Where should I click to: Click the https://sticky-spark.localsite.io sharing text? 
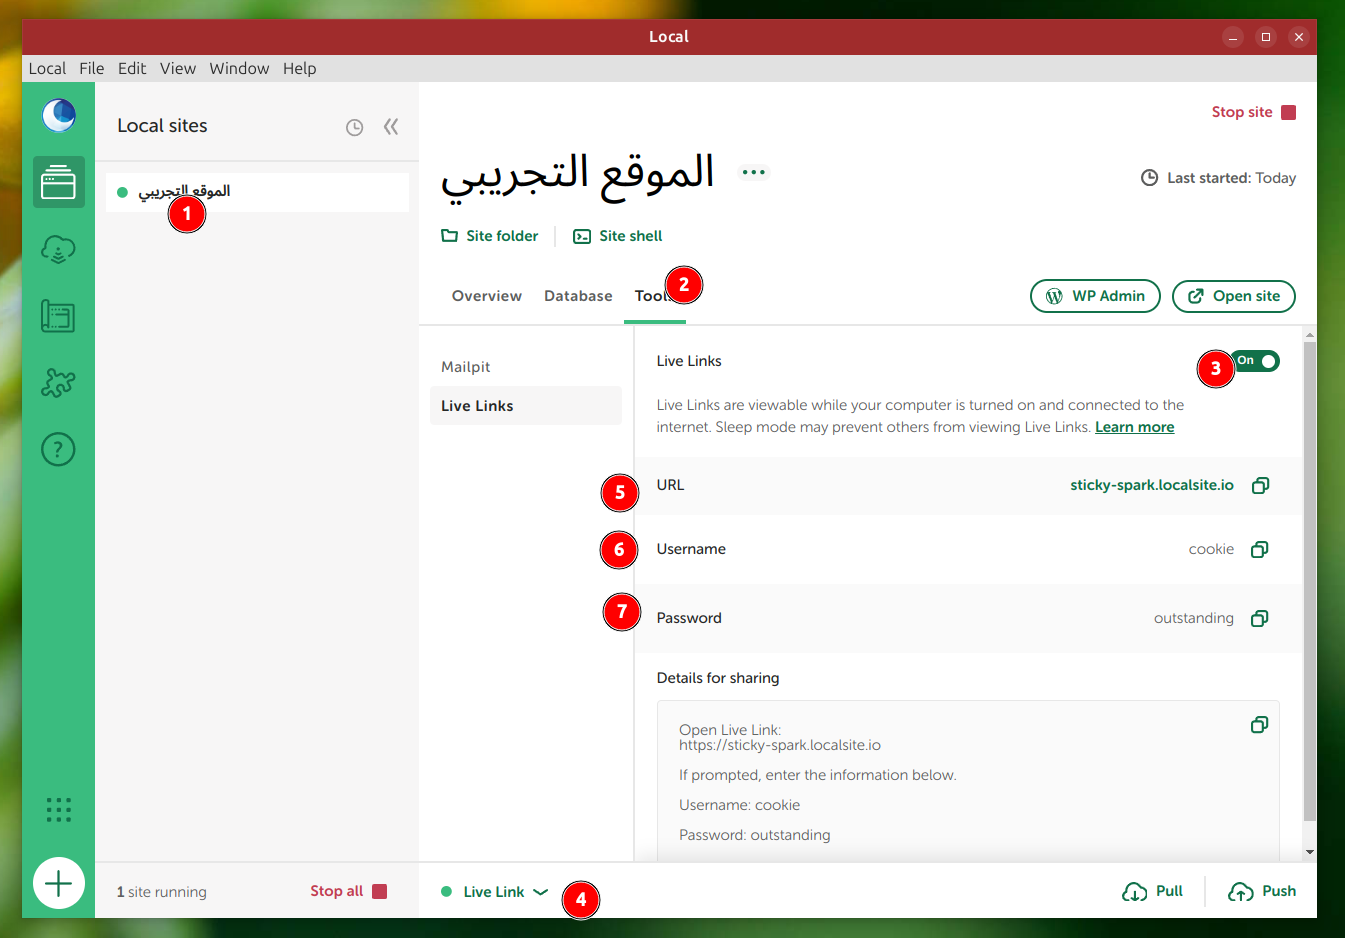tap(780, 745)
